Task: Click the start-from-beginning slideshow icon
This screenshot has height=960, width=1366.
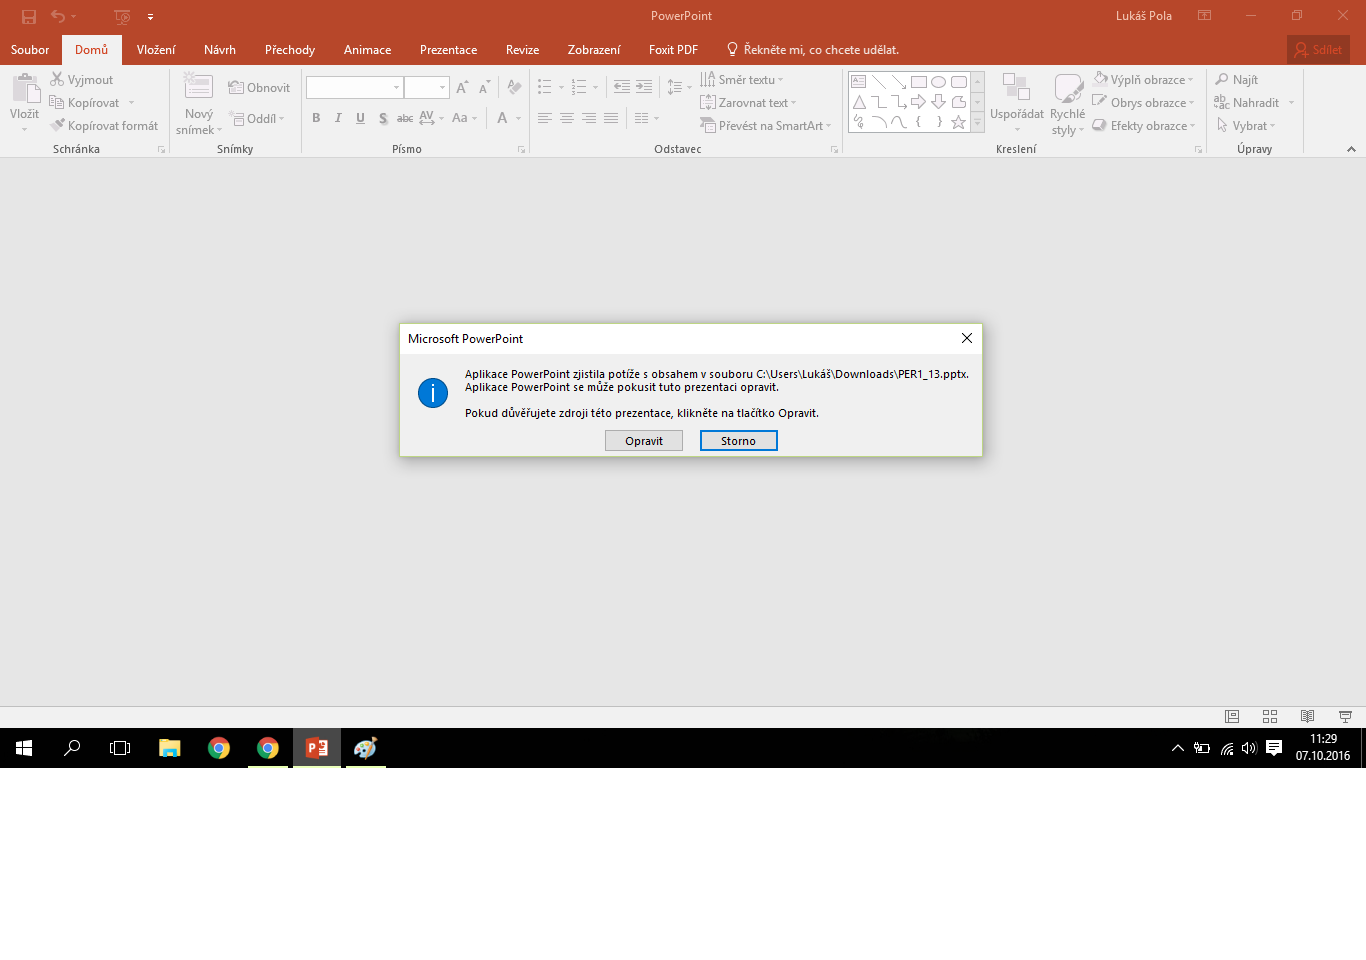Action: point(122,16)
